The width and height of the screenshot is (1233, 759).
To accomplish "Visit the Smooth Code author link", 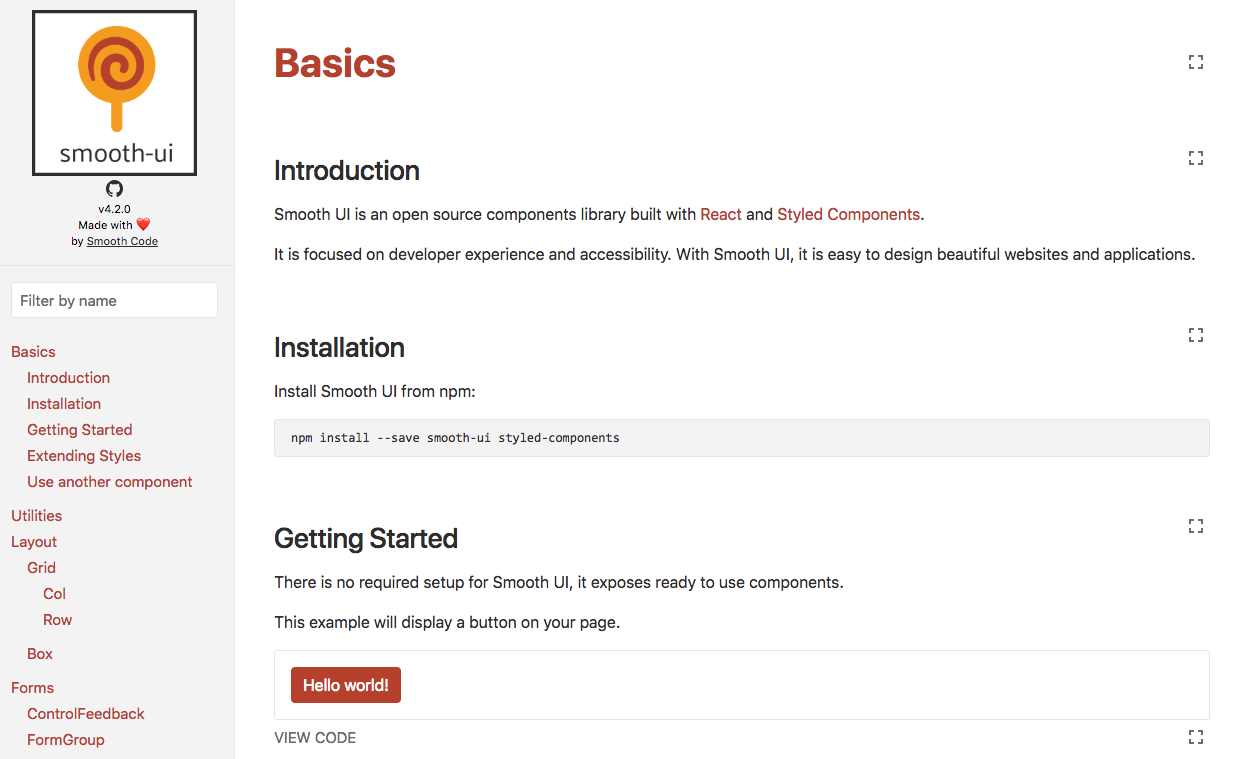I will 122,241.
